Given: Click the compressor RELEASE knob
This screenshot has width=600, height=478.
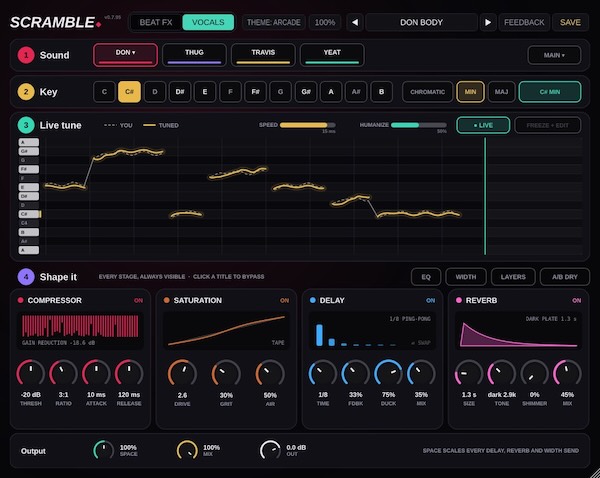Looking at the screenshot, I should coord(129,374).
